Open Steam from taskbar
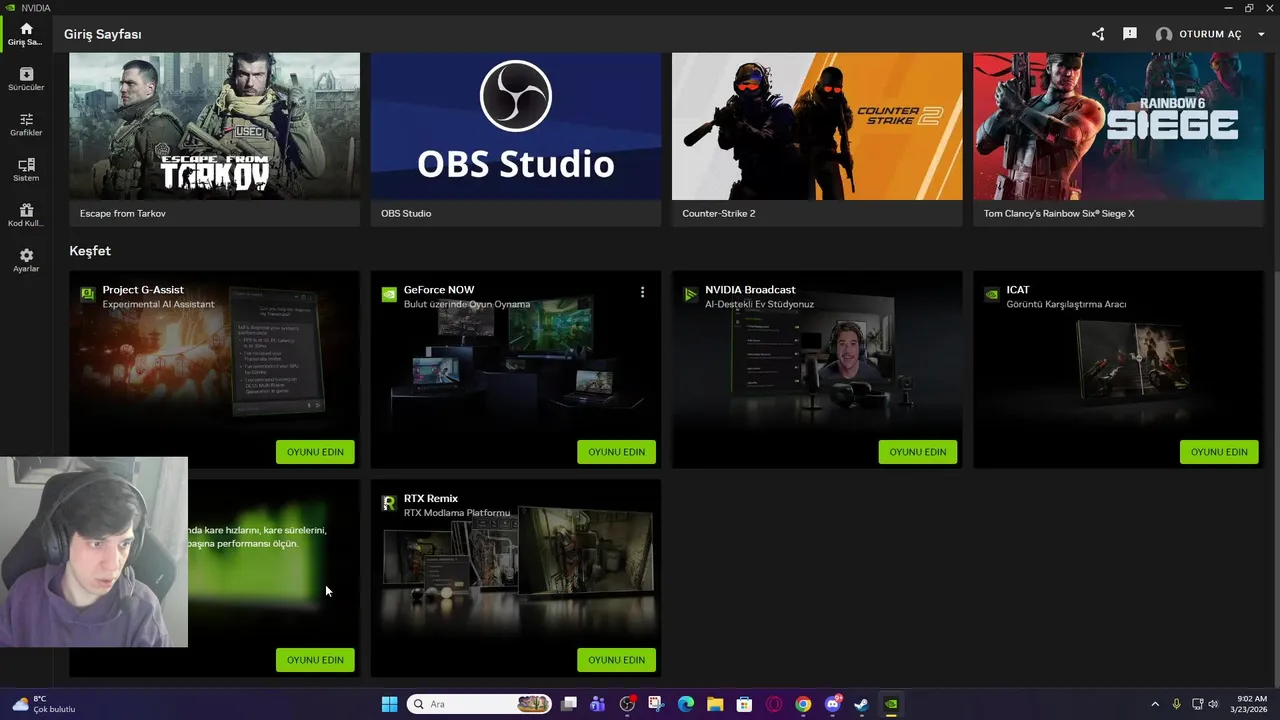 [x=861, y=704]
